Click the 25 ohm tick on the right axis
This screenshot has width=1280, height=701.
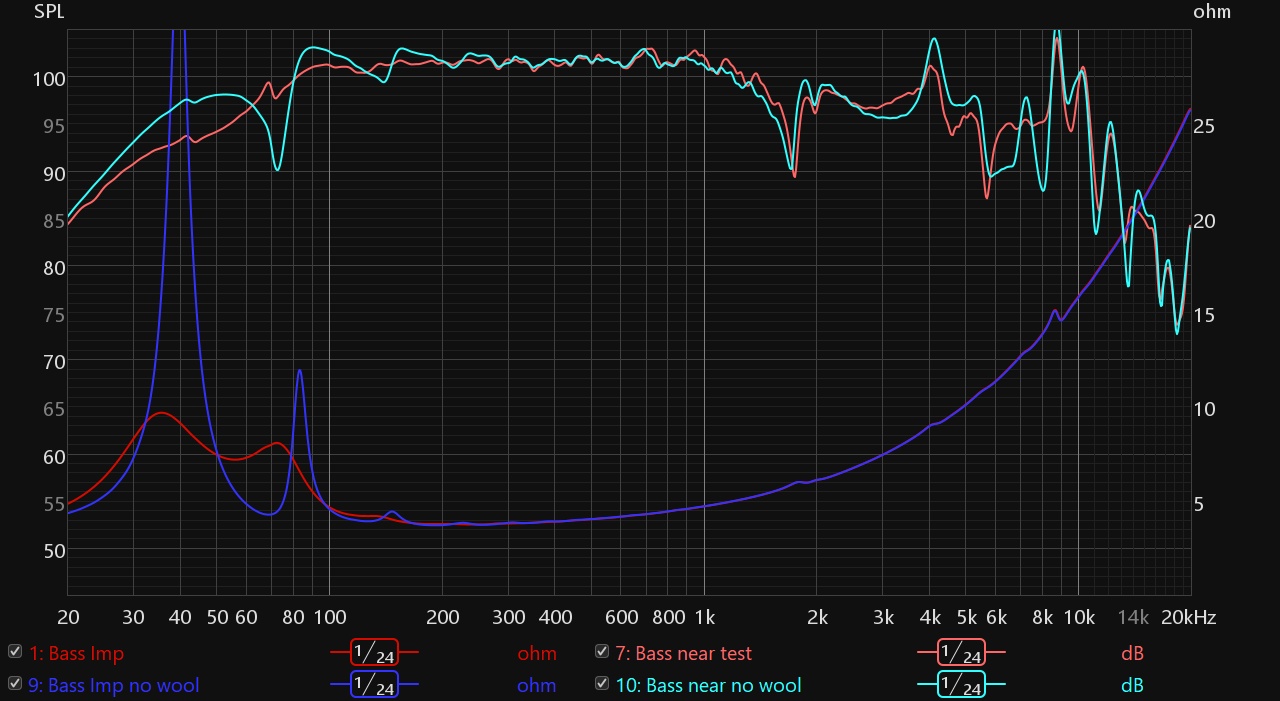1204,126
